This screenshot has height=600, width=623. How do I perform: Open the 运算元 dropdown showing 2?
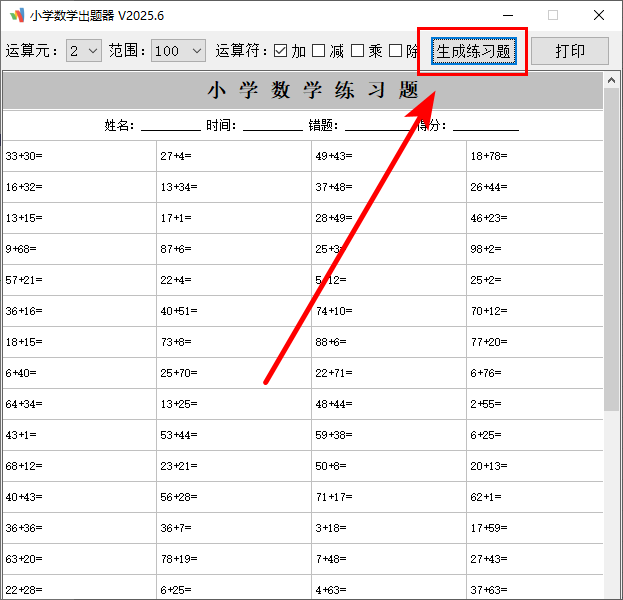click(84, 51)
